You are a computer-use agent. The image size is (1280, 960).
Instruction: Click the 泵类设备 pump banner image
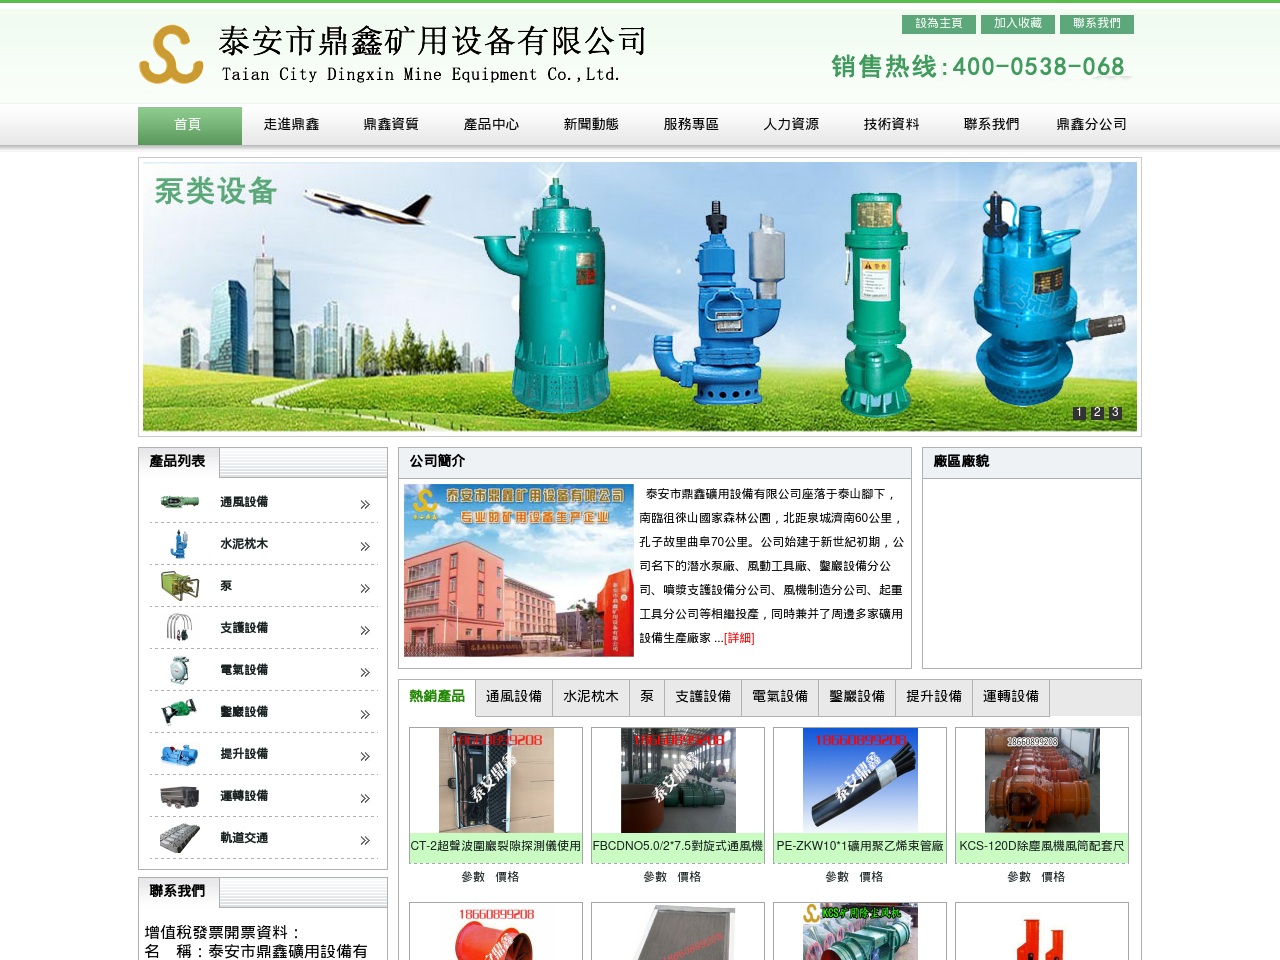point(640,297)
